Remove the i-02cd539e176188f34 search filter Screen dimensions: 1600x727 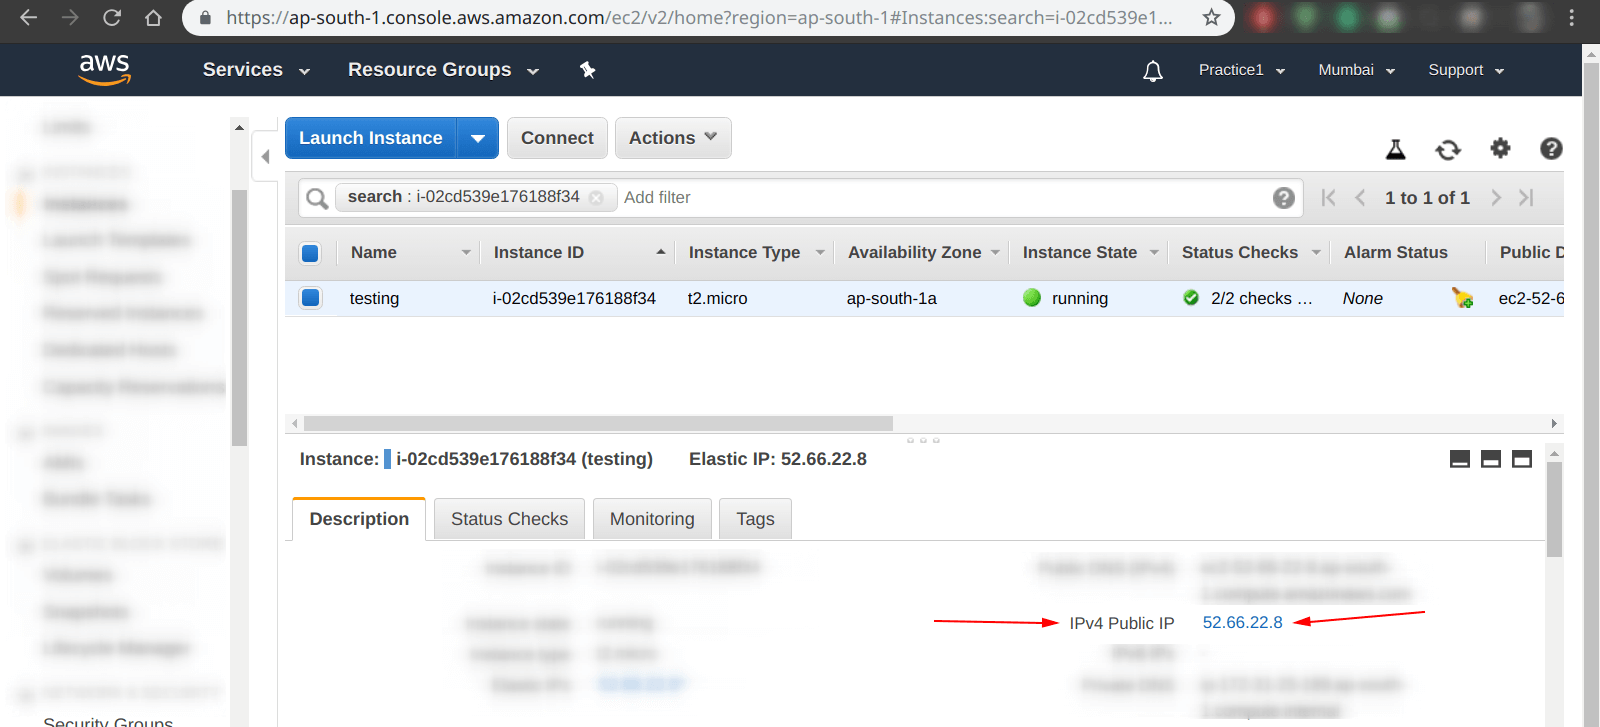click(x=596, y=197)
